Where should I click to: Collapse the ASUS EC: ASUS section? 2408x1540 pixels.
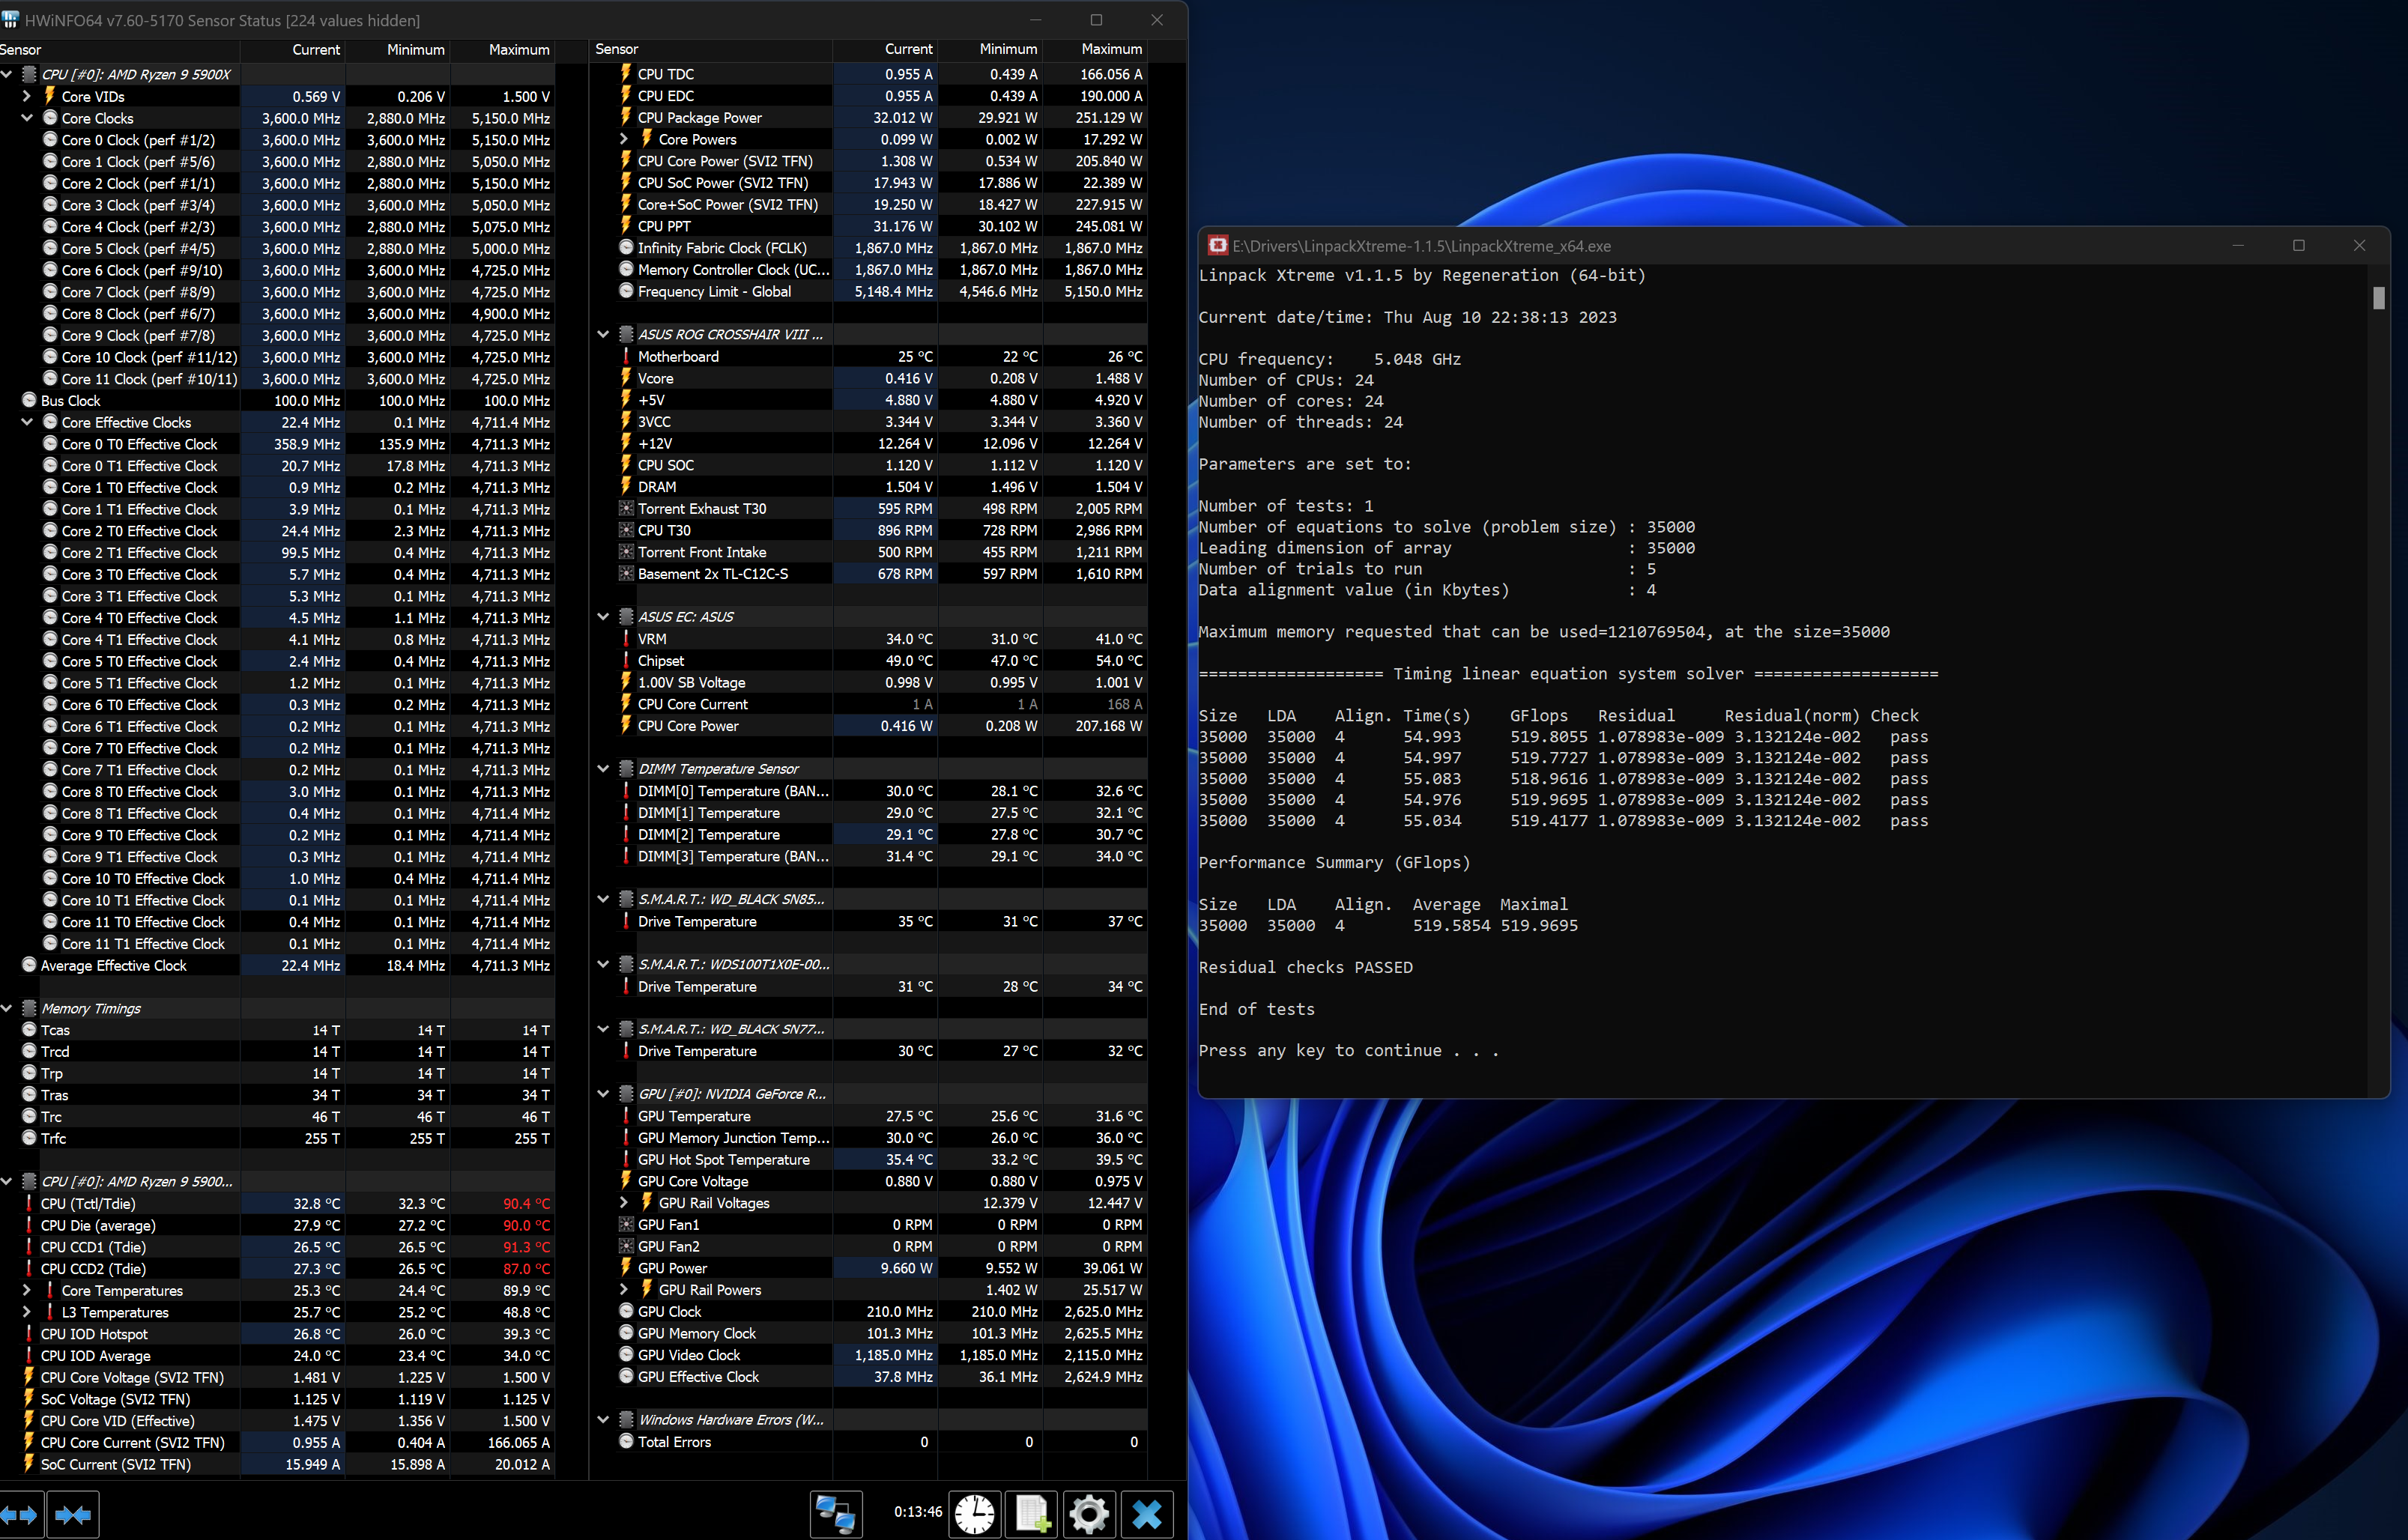click(603, 617)
